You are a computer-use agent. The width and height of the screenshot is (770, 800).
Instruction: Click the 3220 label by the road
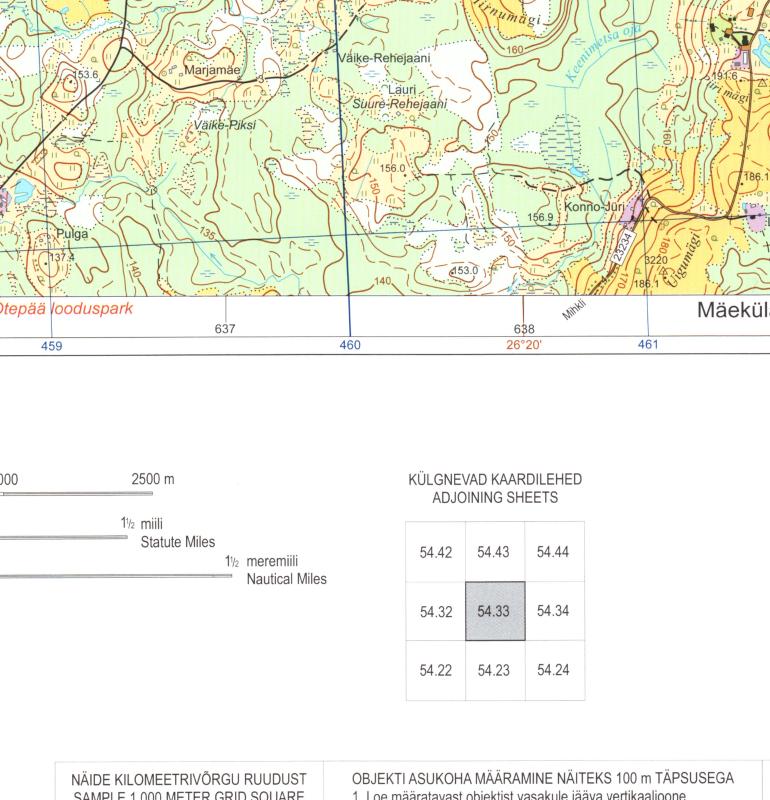pyautogui.click(x=657, y=260)
